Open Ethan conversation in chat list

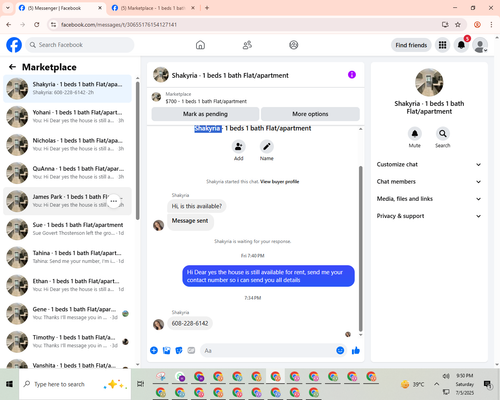coord(67,285)
